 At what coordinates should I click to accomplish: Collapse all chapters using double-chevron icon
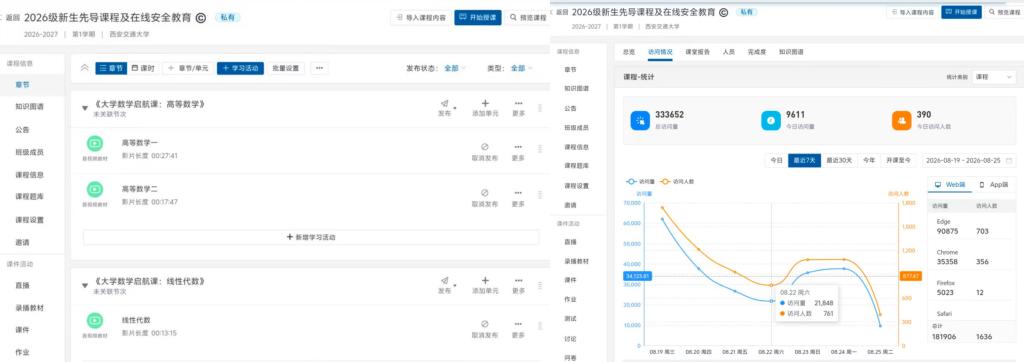[x=84, y=68]
